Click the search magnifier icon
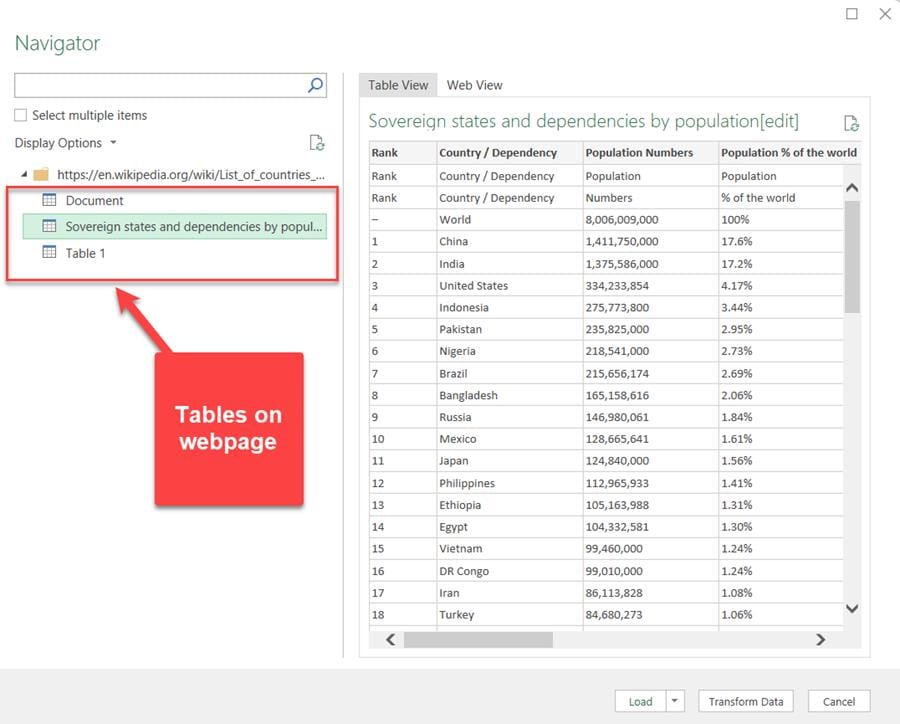The image size is (900, 724). [x=314, y=85]
